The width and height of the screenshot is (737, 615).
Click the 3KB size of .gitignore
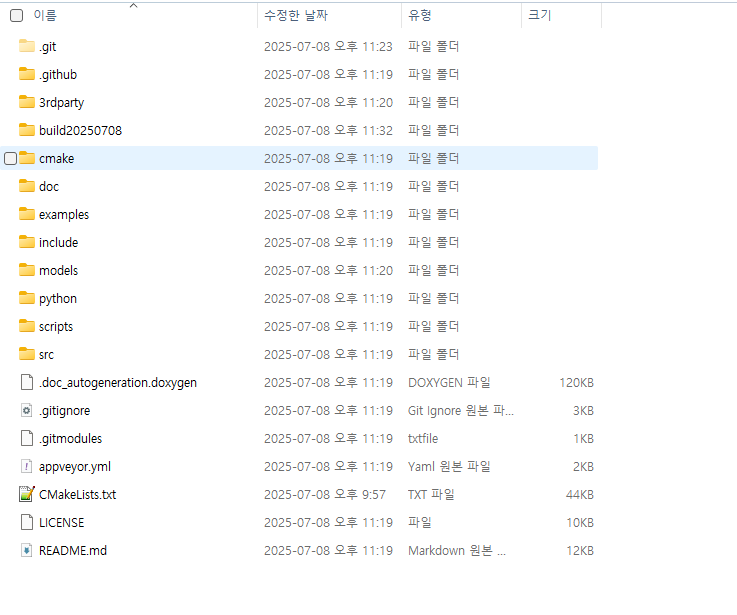click(x=583, y=410)
